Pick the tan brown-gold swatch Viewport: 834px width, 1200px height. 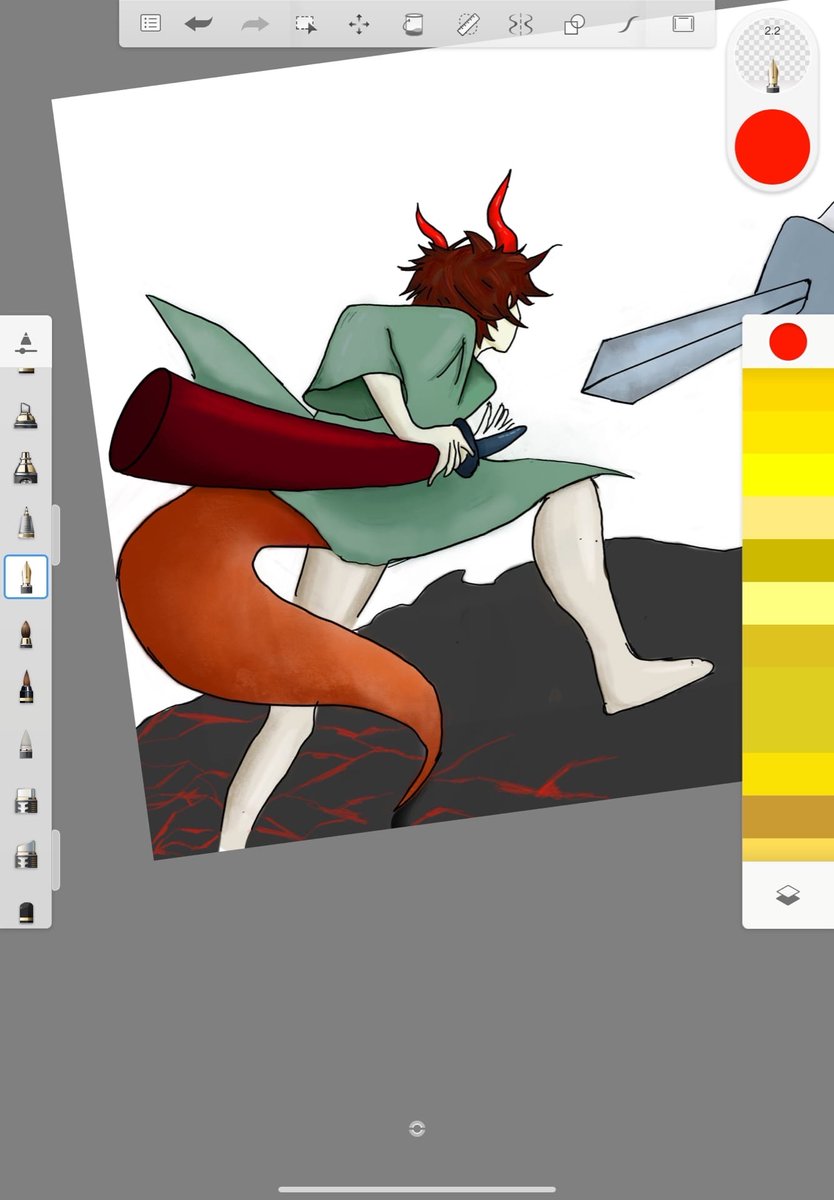coord(788,816)
